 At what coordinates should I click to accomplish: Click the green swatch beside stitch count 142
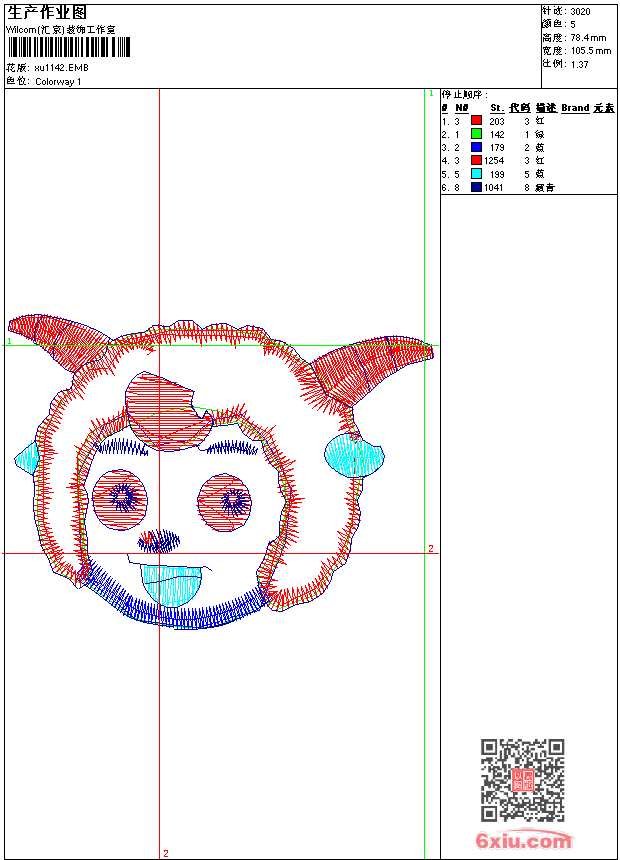click(476, 134)
